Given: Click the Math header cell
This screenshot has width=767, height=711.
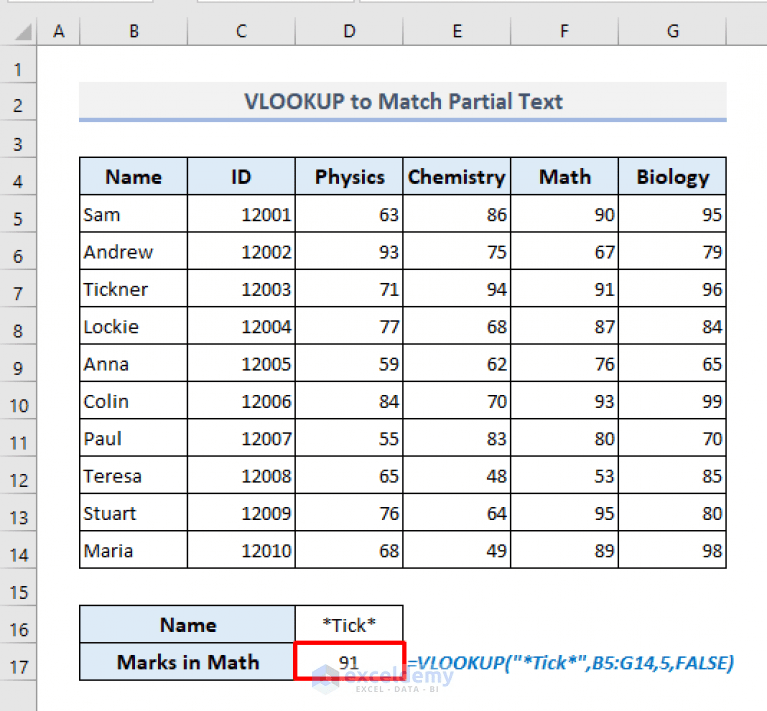Looking at the screenshot, I should [564, 177].
